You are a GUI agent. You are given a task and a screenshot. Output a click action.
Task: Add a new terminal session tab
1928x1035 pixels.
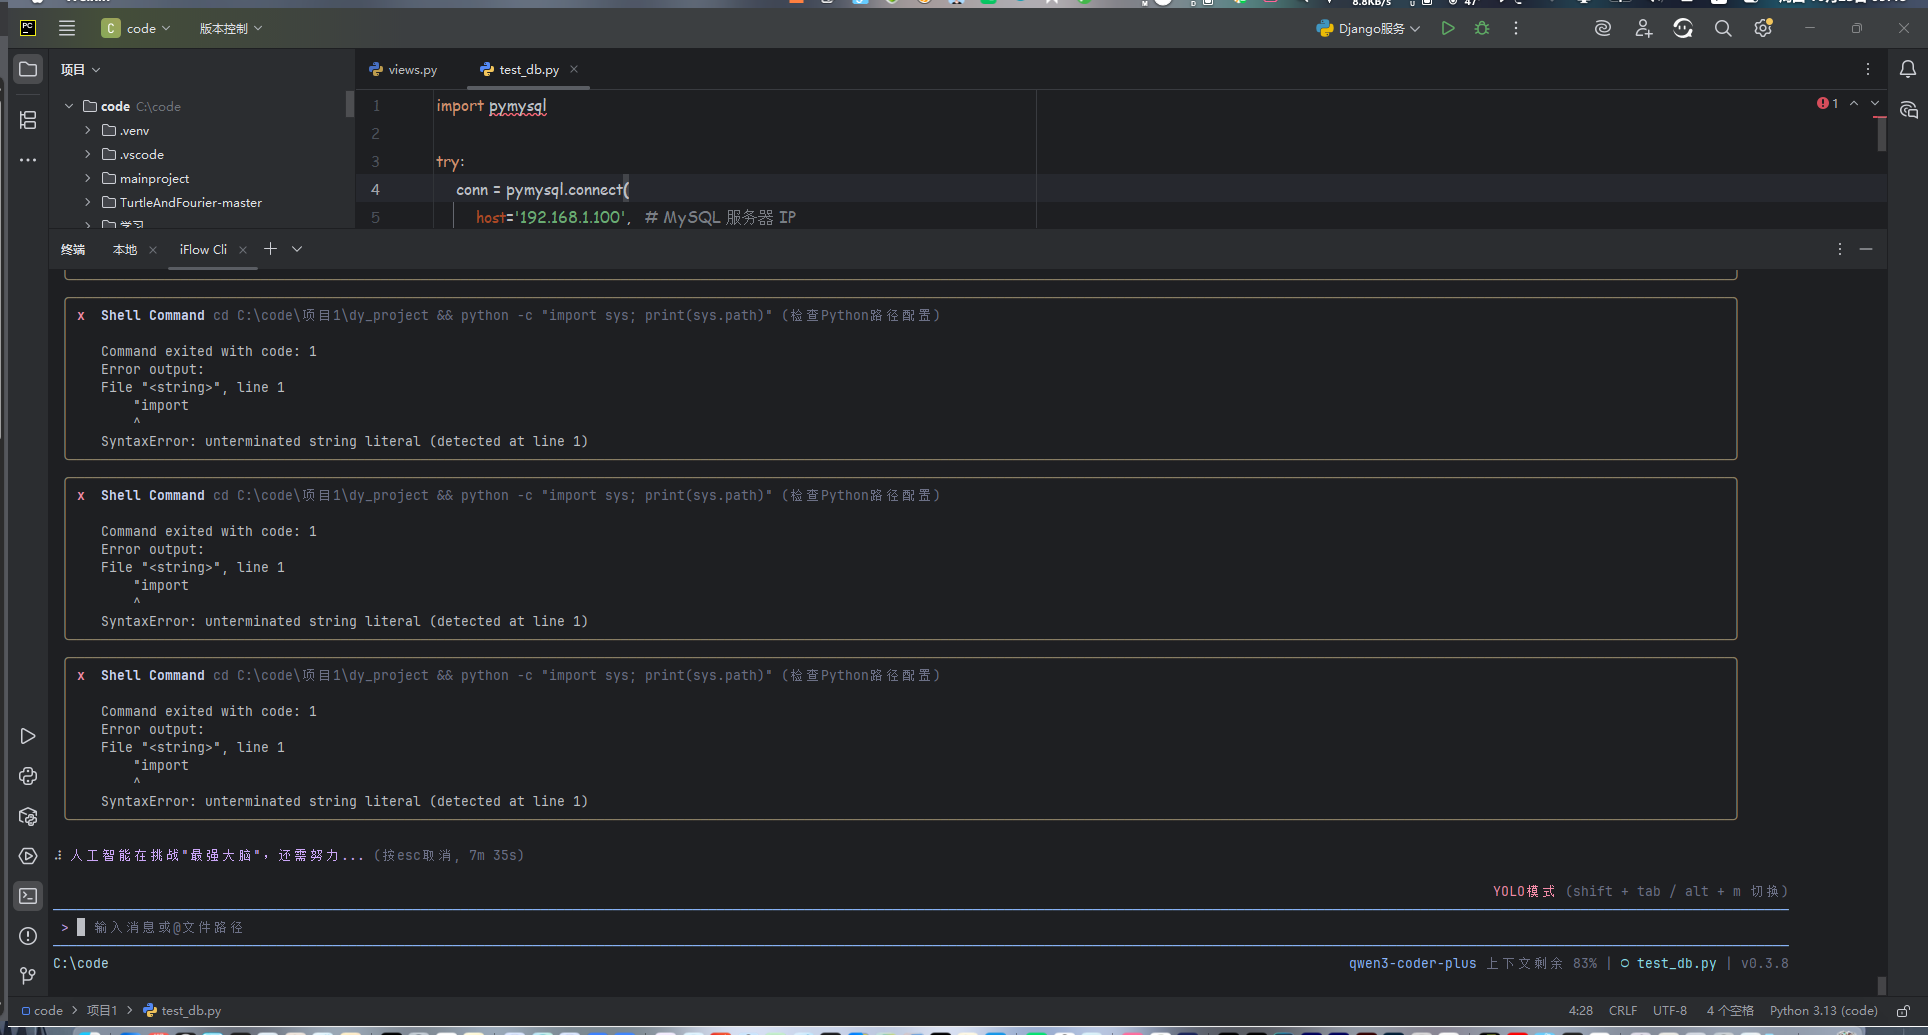270,249
